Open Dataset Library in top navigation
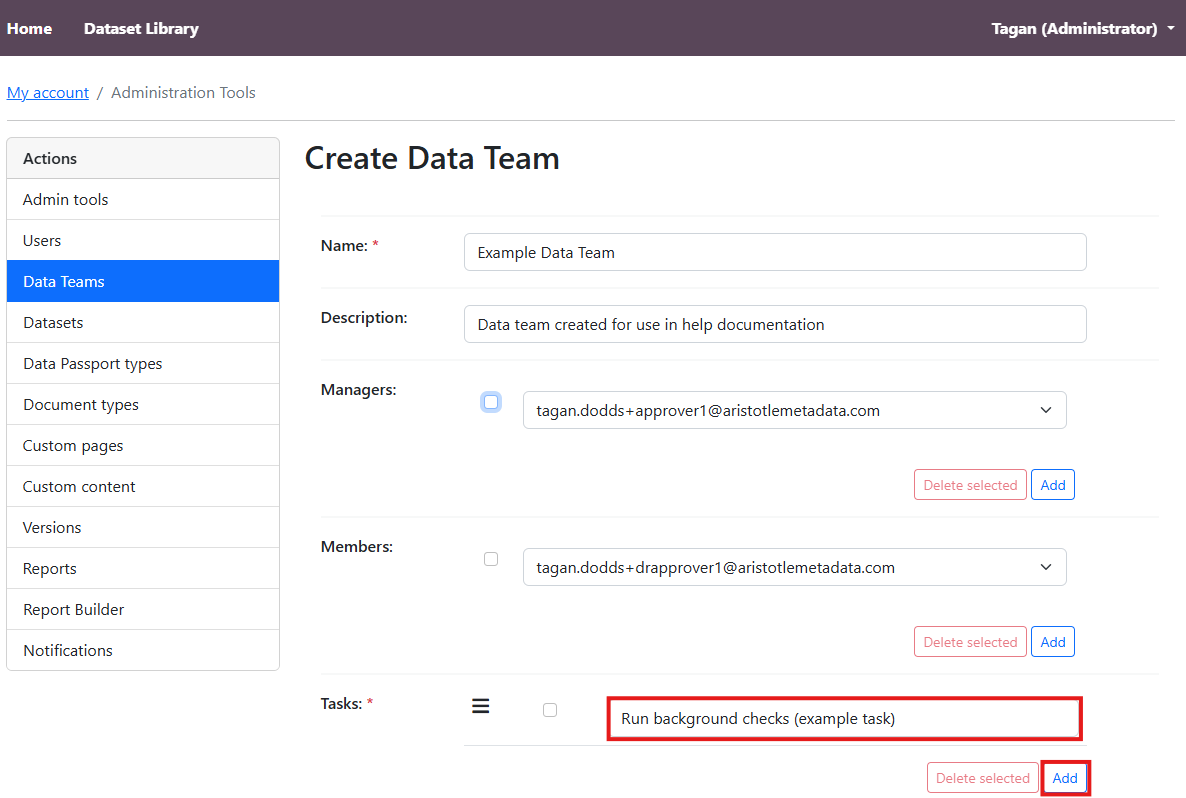This screenshot has height=798, width=1186. (x=141, y=28)
